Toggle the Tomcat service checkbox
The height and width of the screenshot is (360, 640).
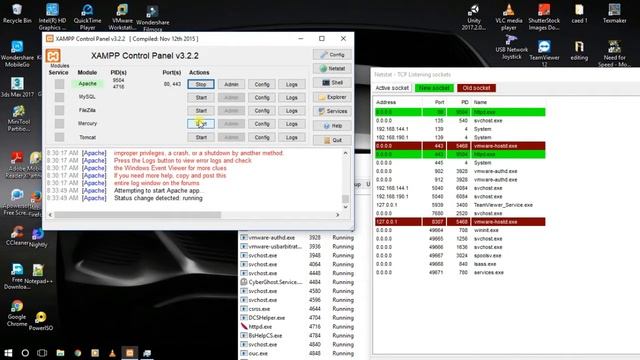click(60, 137)
